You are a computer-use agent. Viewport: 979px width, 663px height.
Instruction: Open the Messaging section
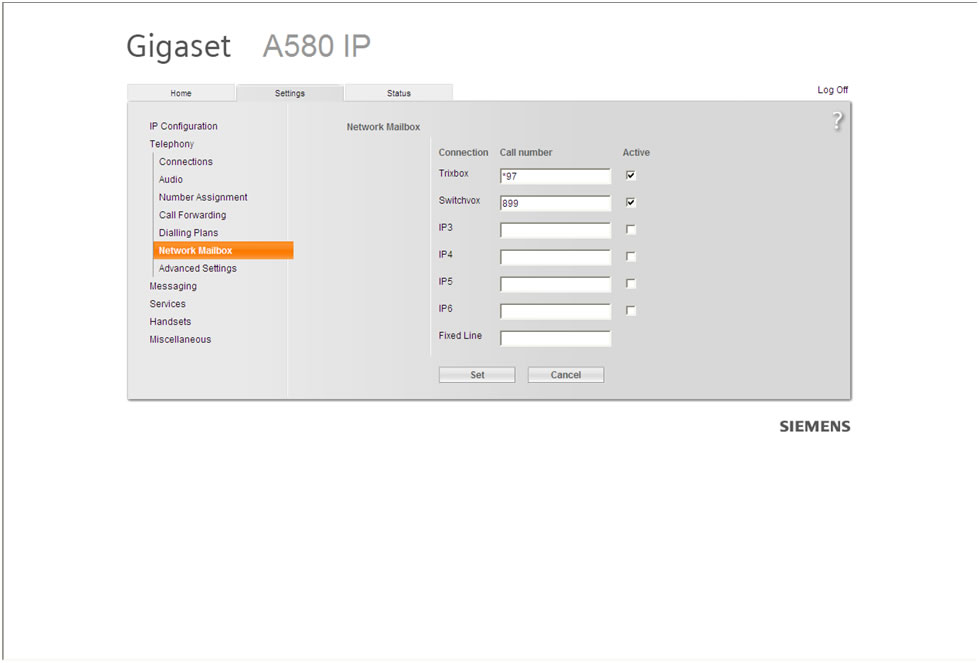point(173,286)
